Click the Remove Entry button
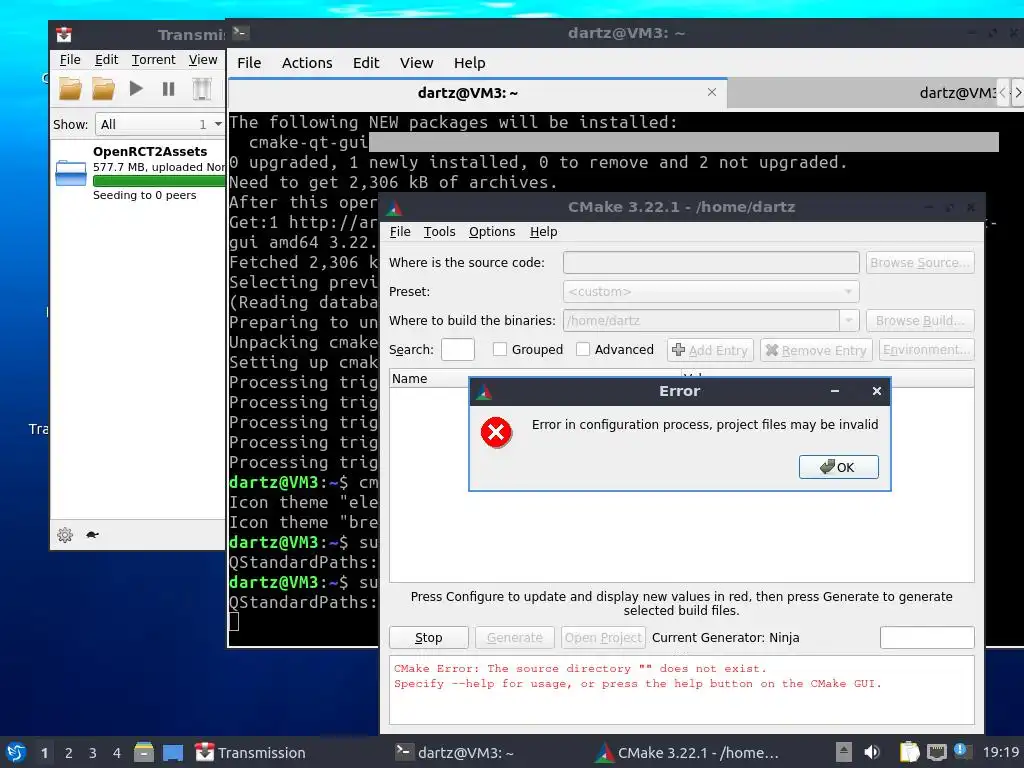 (x=816, y=350)
